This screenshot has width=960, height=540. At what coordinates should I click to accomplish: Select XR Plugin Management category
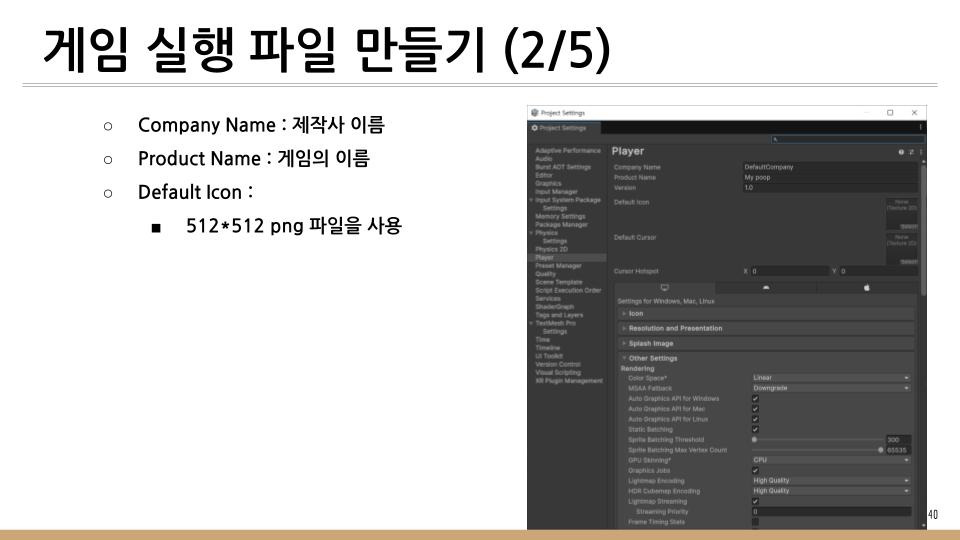click(569, 381)
